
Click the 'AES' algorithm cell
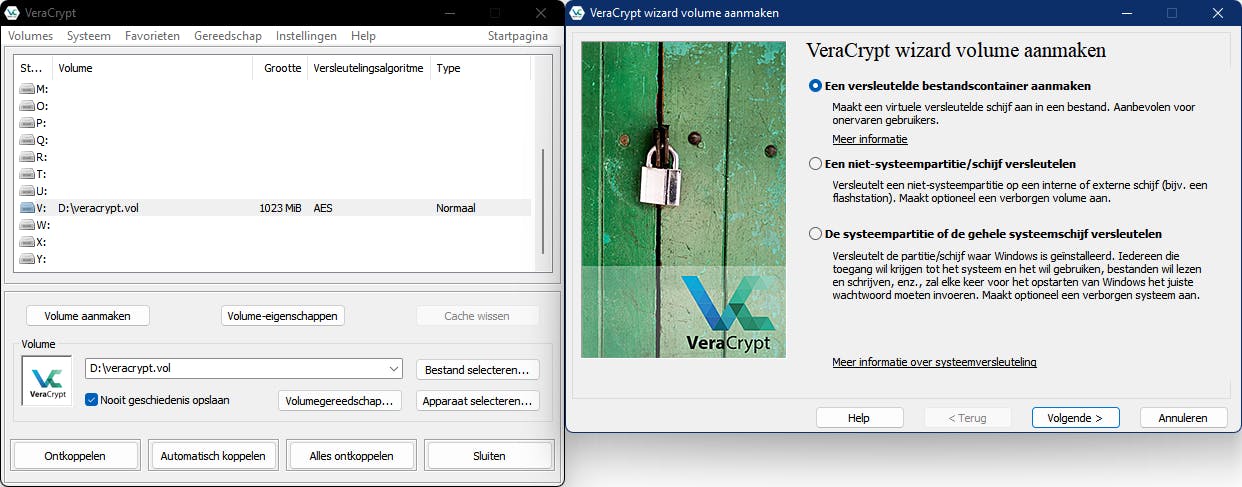tap(323, 208)
